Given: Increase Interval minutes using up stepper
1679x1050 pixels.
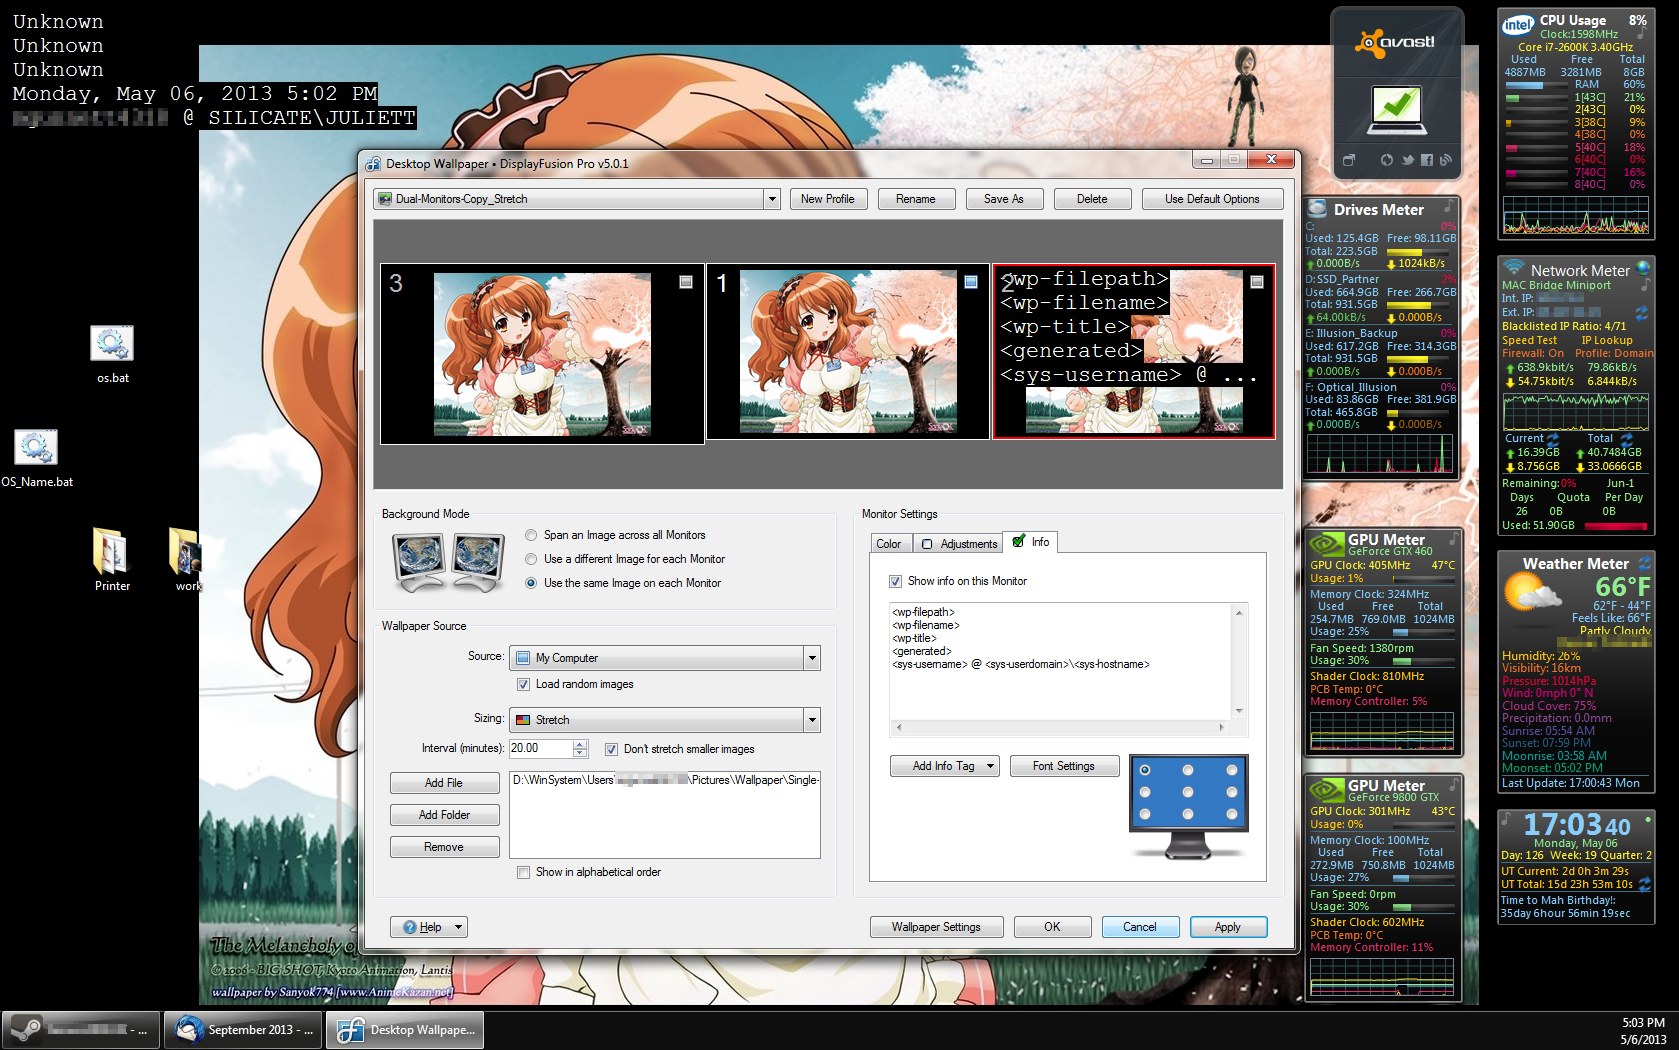Looking at the screenshot, I should tap(580, 744).
